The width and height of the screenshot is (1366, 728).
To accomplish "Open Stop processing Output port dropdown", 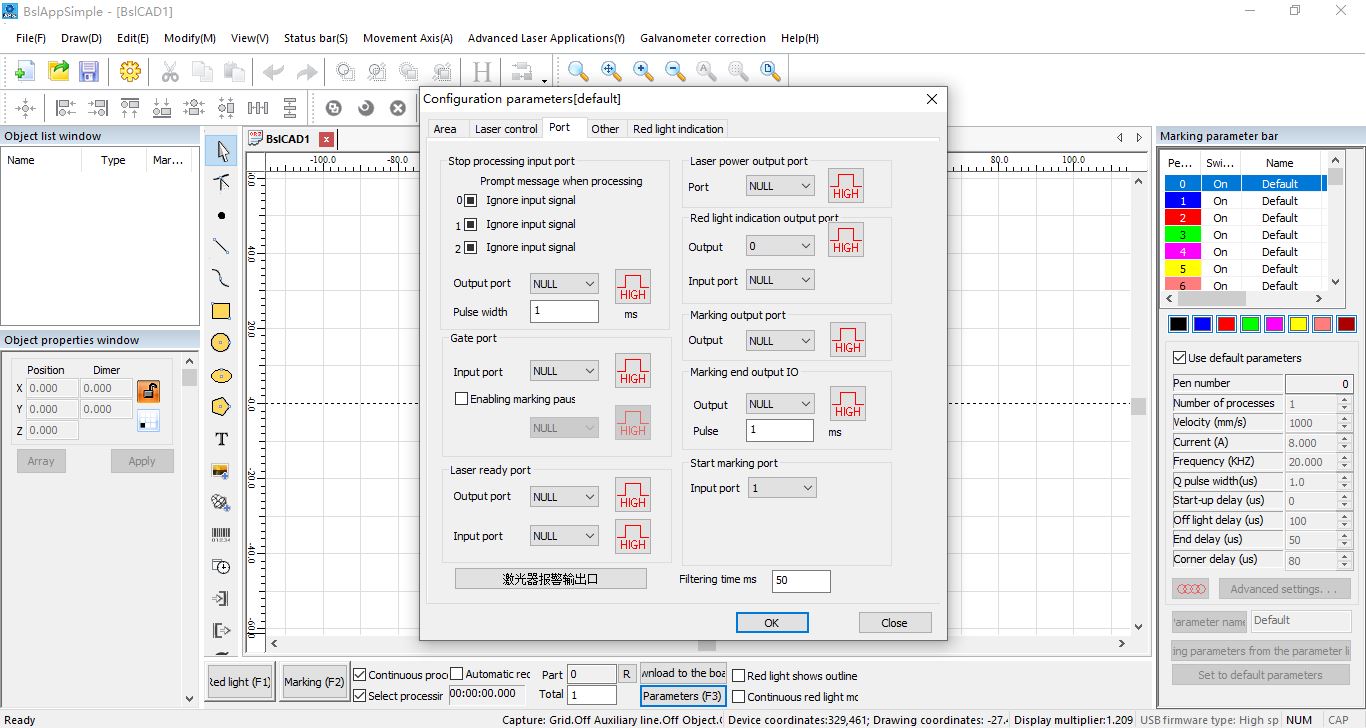I will click(564, 284).
